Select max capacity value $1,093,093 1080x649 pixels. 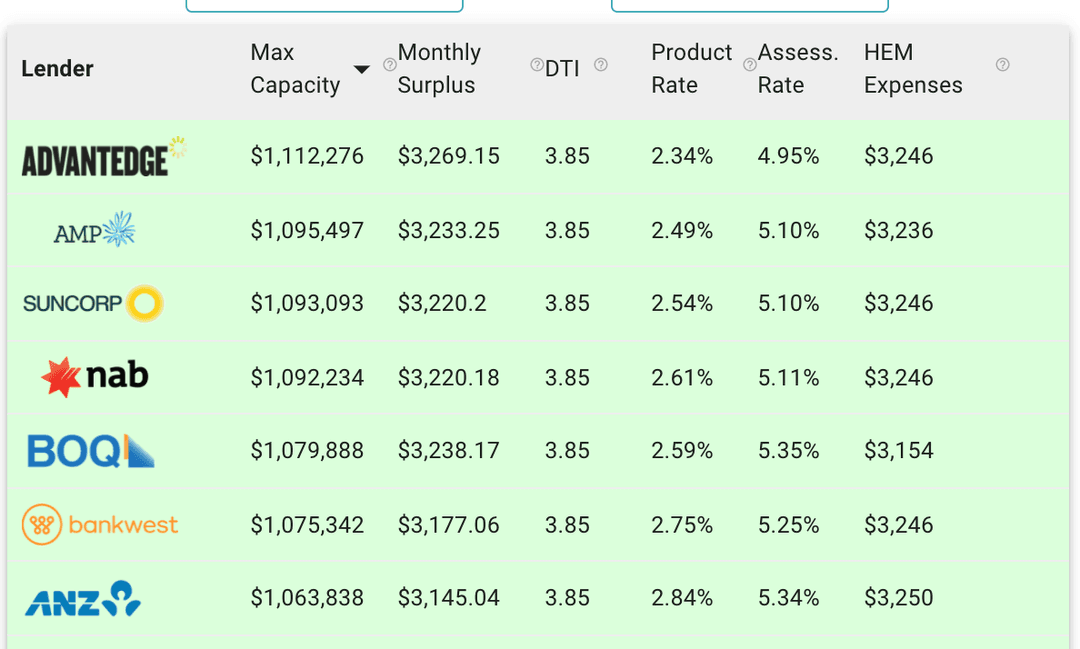307,303
